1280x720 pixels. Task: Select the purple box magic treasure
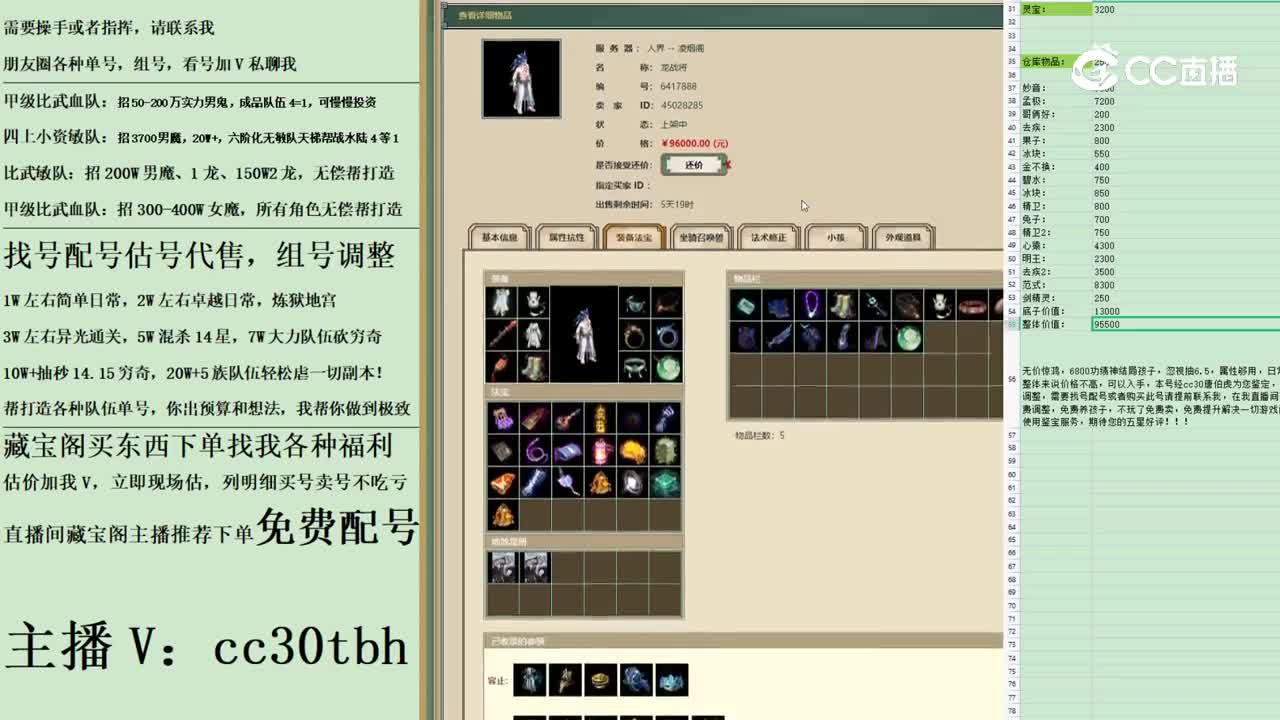click(x=503, y=418)
